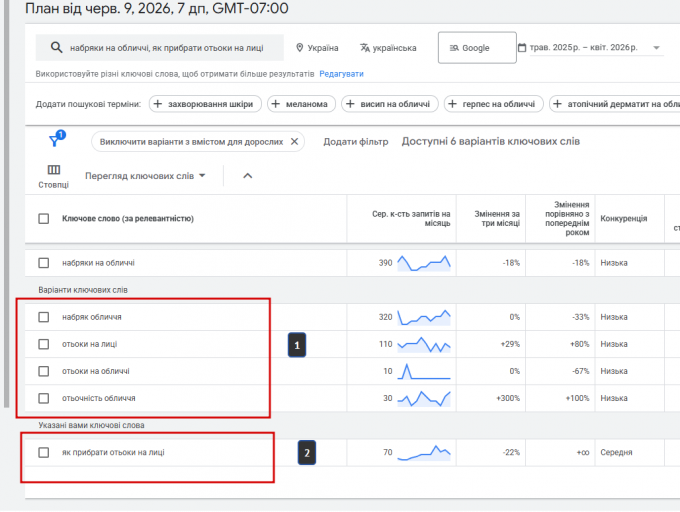Sort by Змінення порівняно з попереднім роком header
This screenshot has width=680, height=512.
[567, 218]
